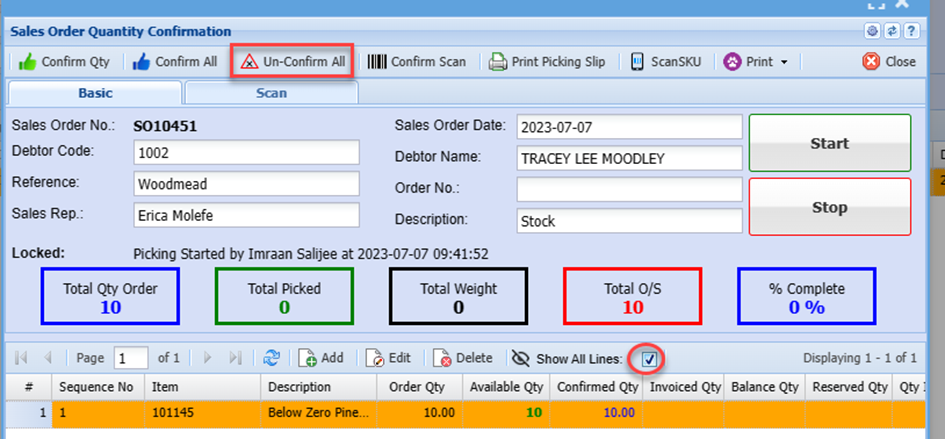Click the Debtor Name field
Screen dimensions: 945x439
pyautogui.click(x=629, y=158)
